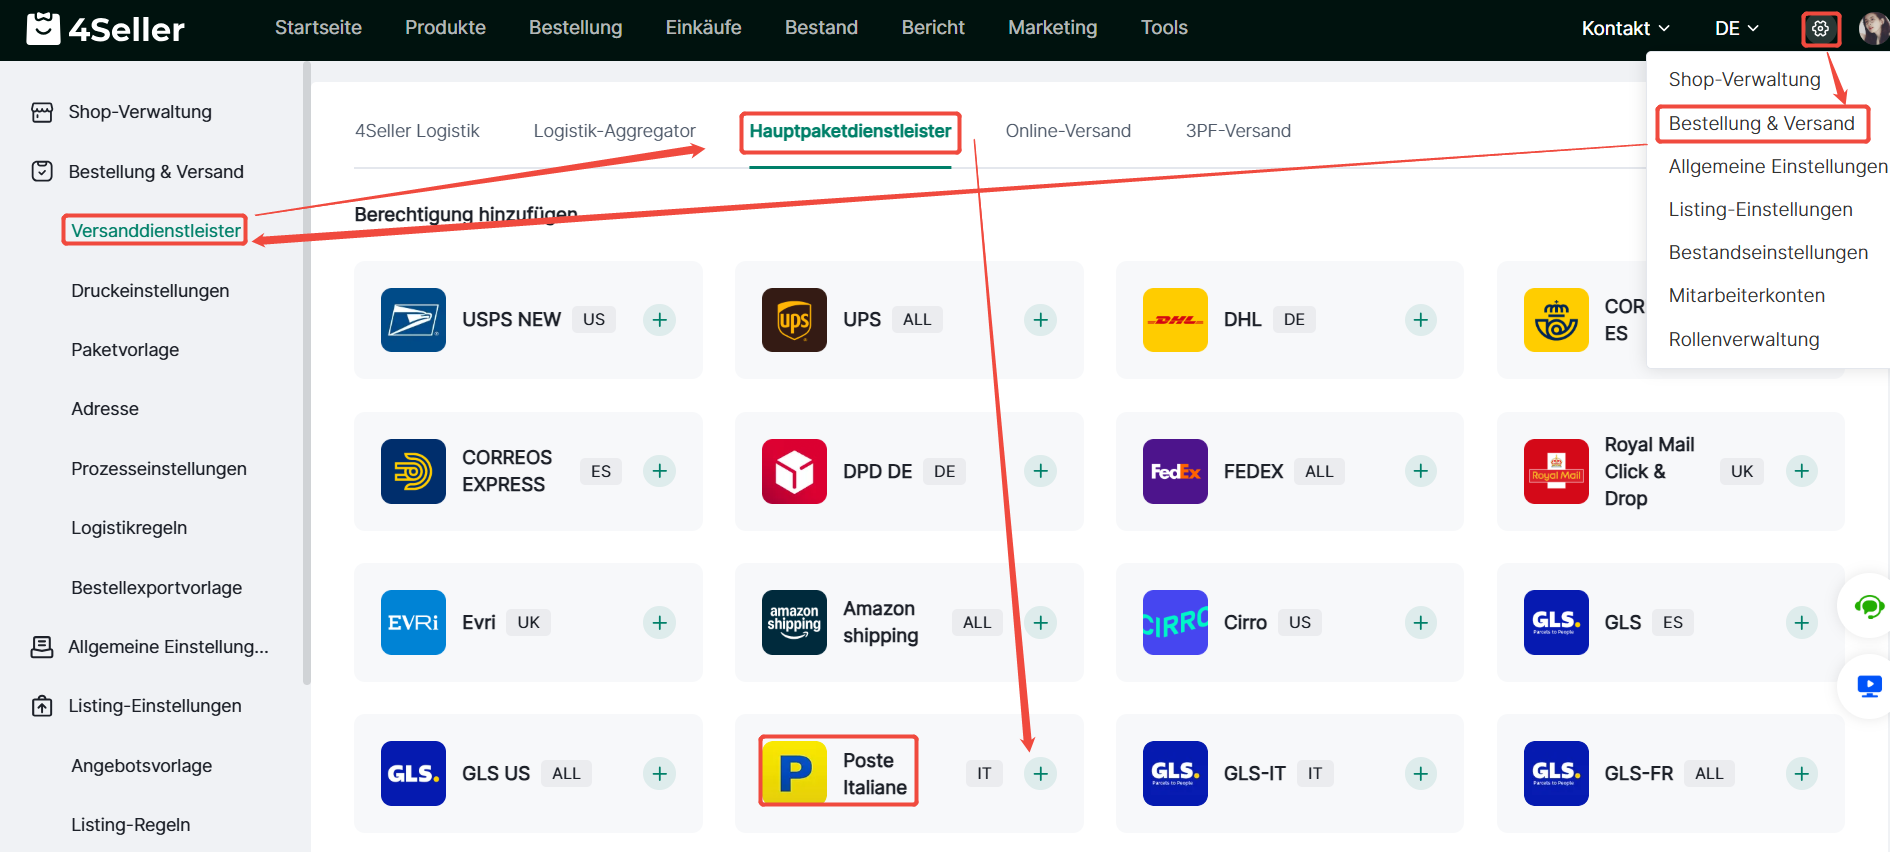The height and width of the screenshot is (852, 1890).
Task: Add FEDEX with plus icon
Action: (x=1420, y=471)
